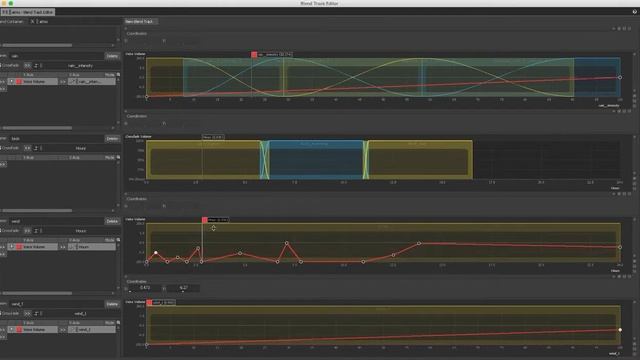The height and width of the screenshot is (360, 640).
Task: Click the X coordinate field showing 0.472
Action: click(144, 288)
